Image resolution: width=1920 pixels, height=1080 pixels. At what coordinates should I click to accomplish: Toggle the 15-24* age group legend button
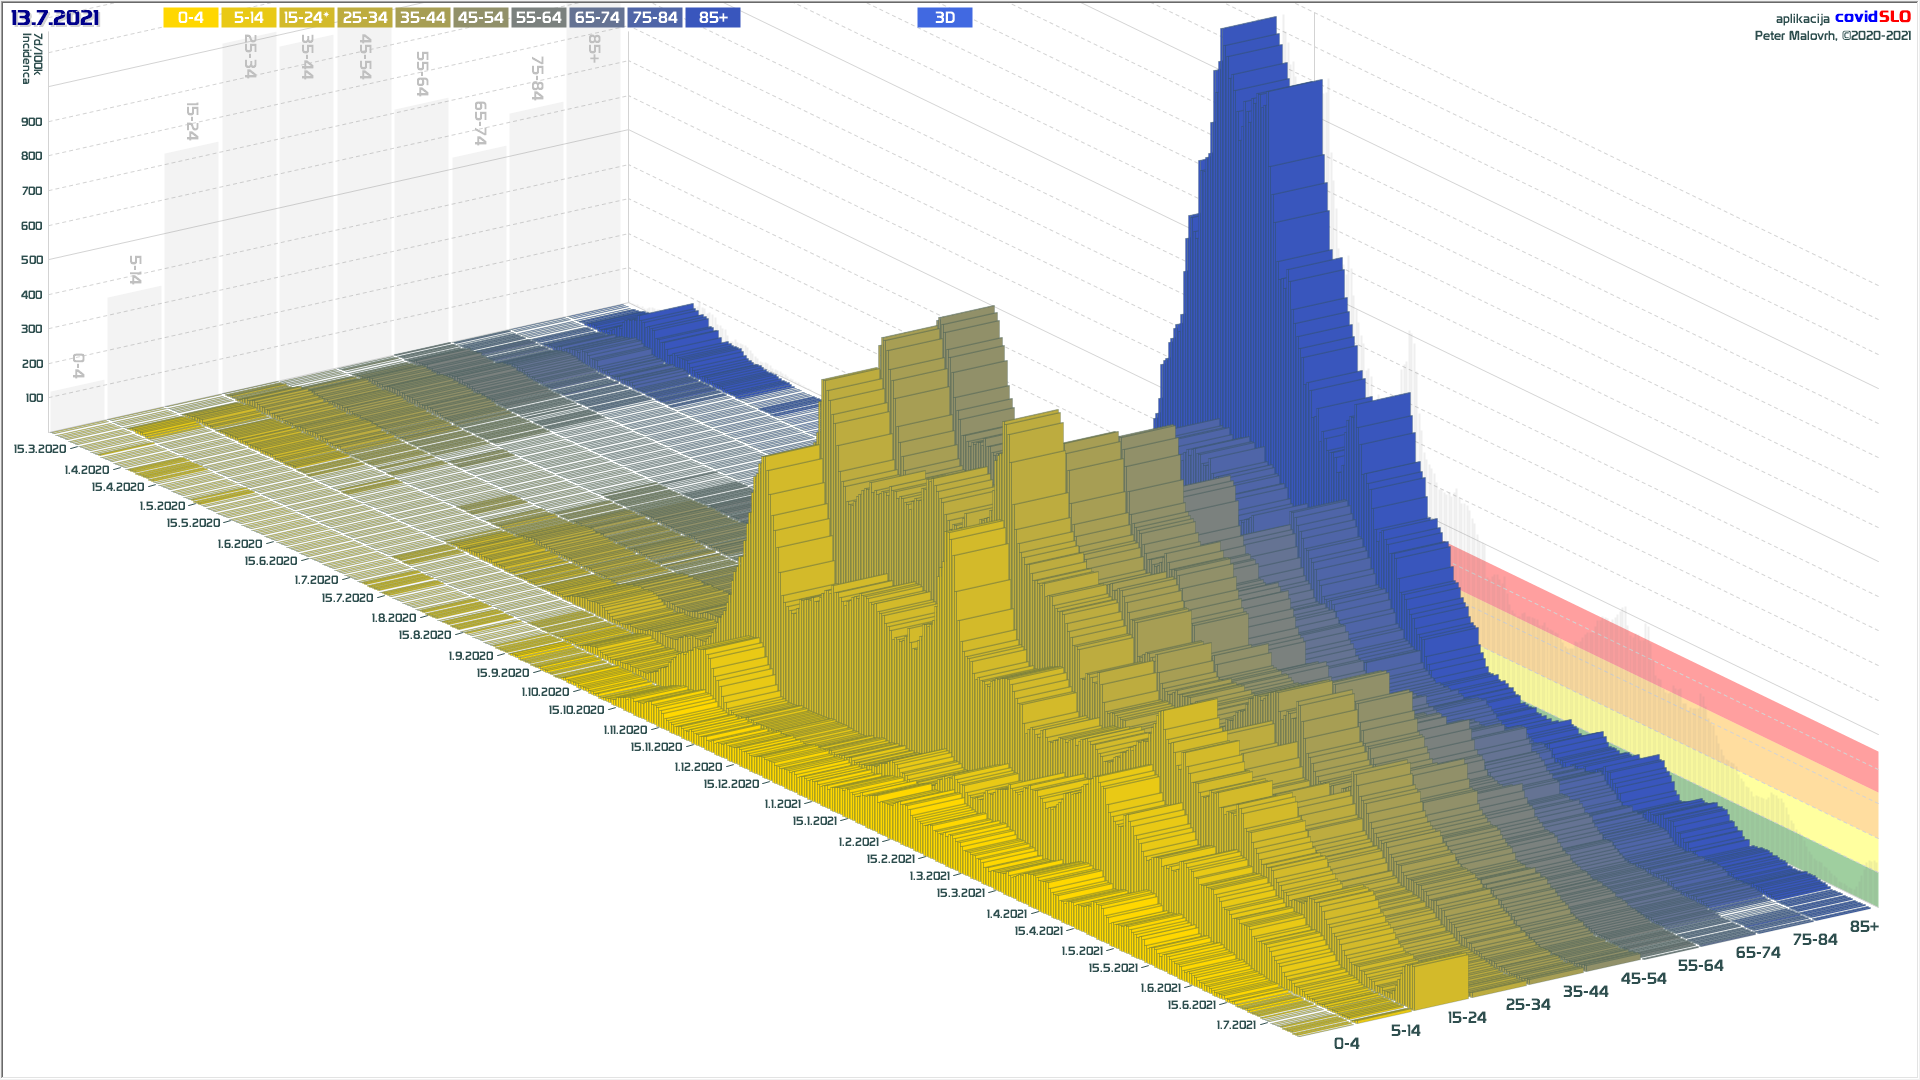click(x=306, y=18)
